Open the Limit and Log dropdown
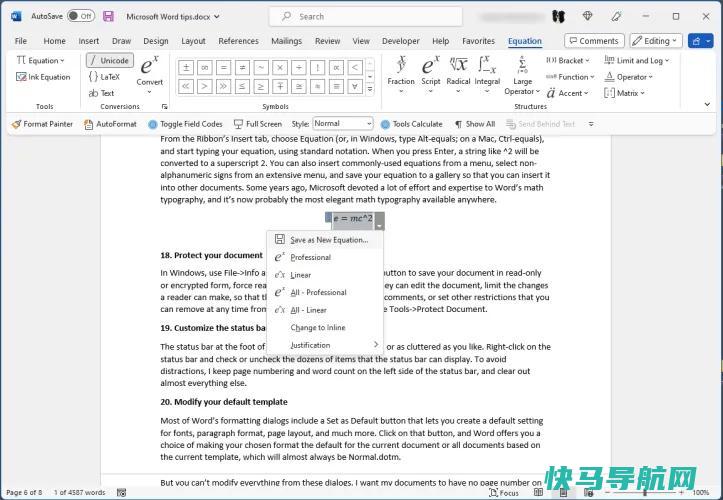 (x=636, y=60)
